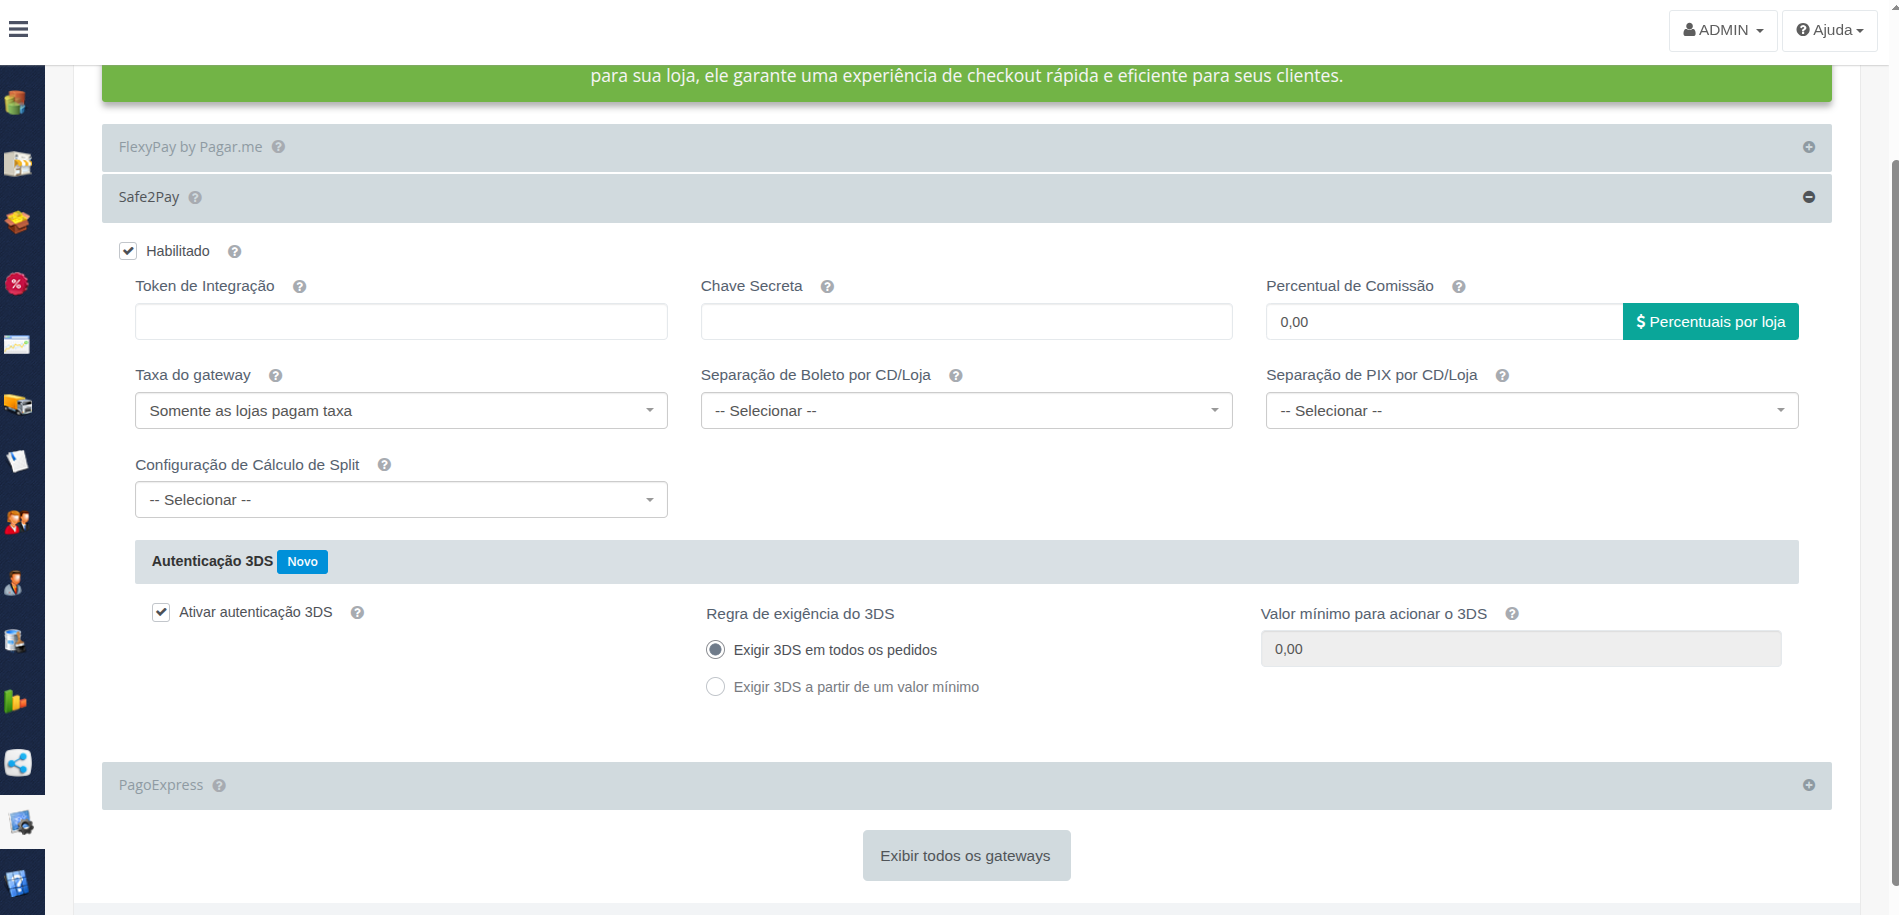Viewport: 1899px width, 915px height.
Task: Click help icon beside Valor mínimo para acionar 3DS
Action: [1512, 614]
